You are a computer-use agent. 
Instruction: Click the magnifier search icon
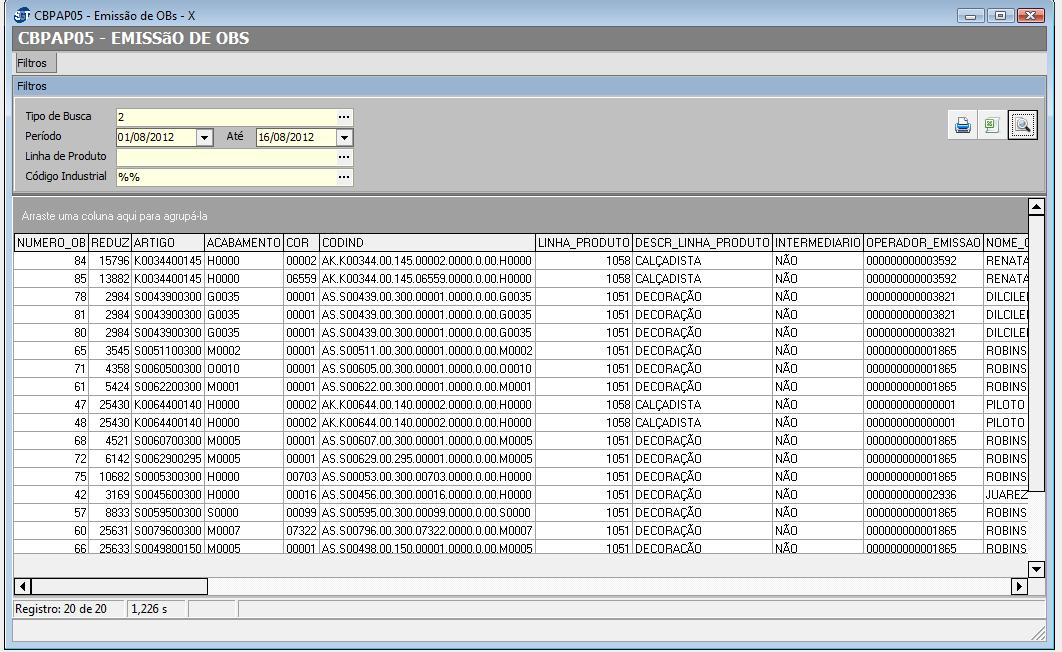click(x=1021, y=125)
